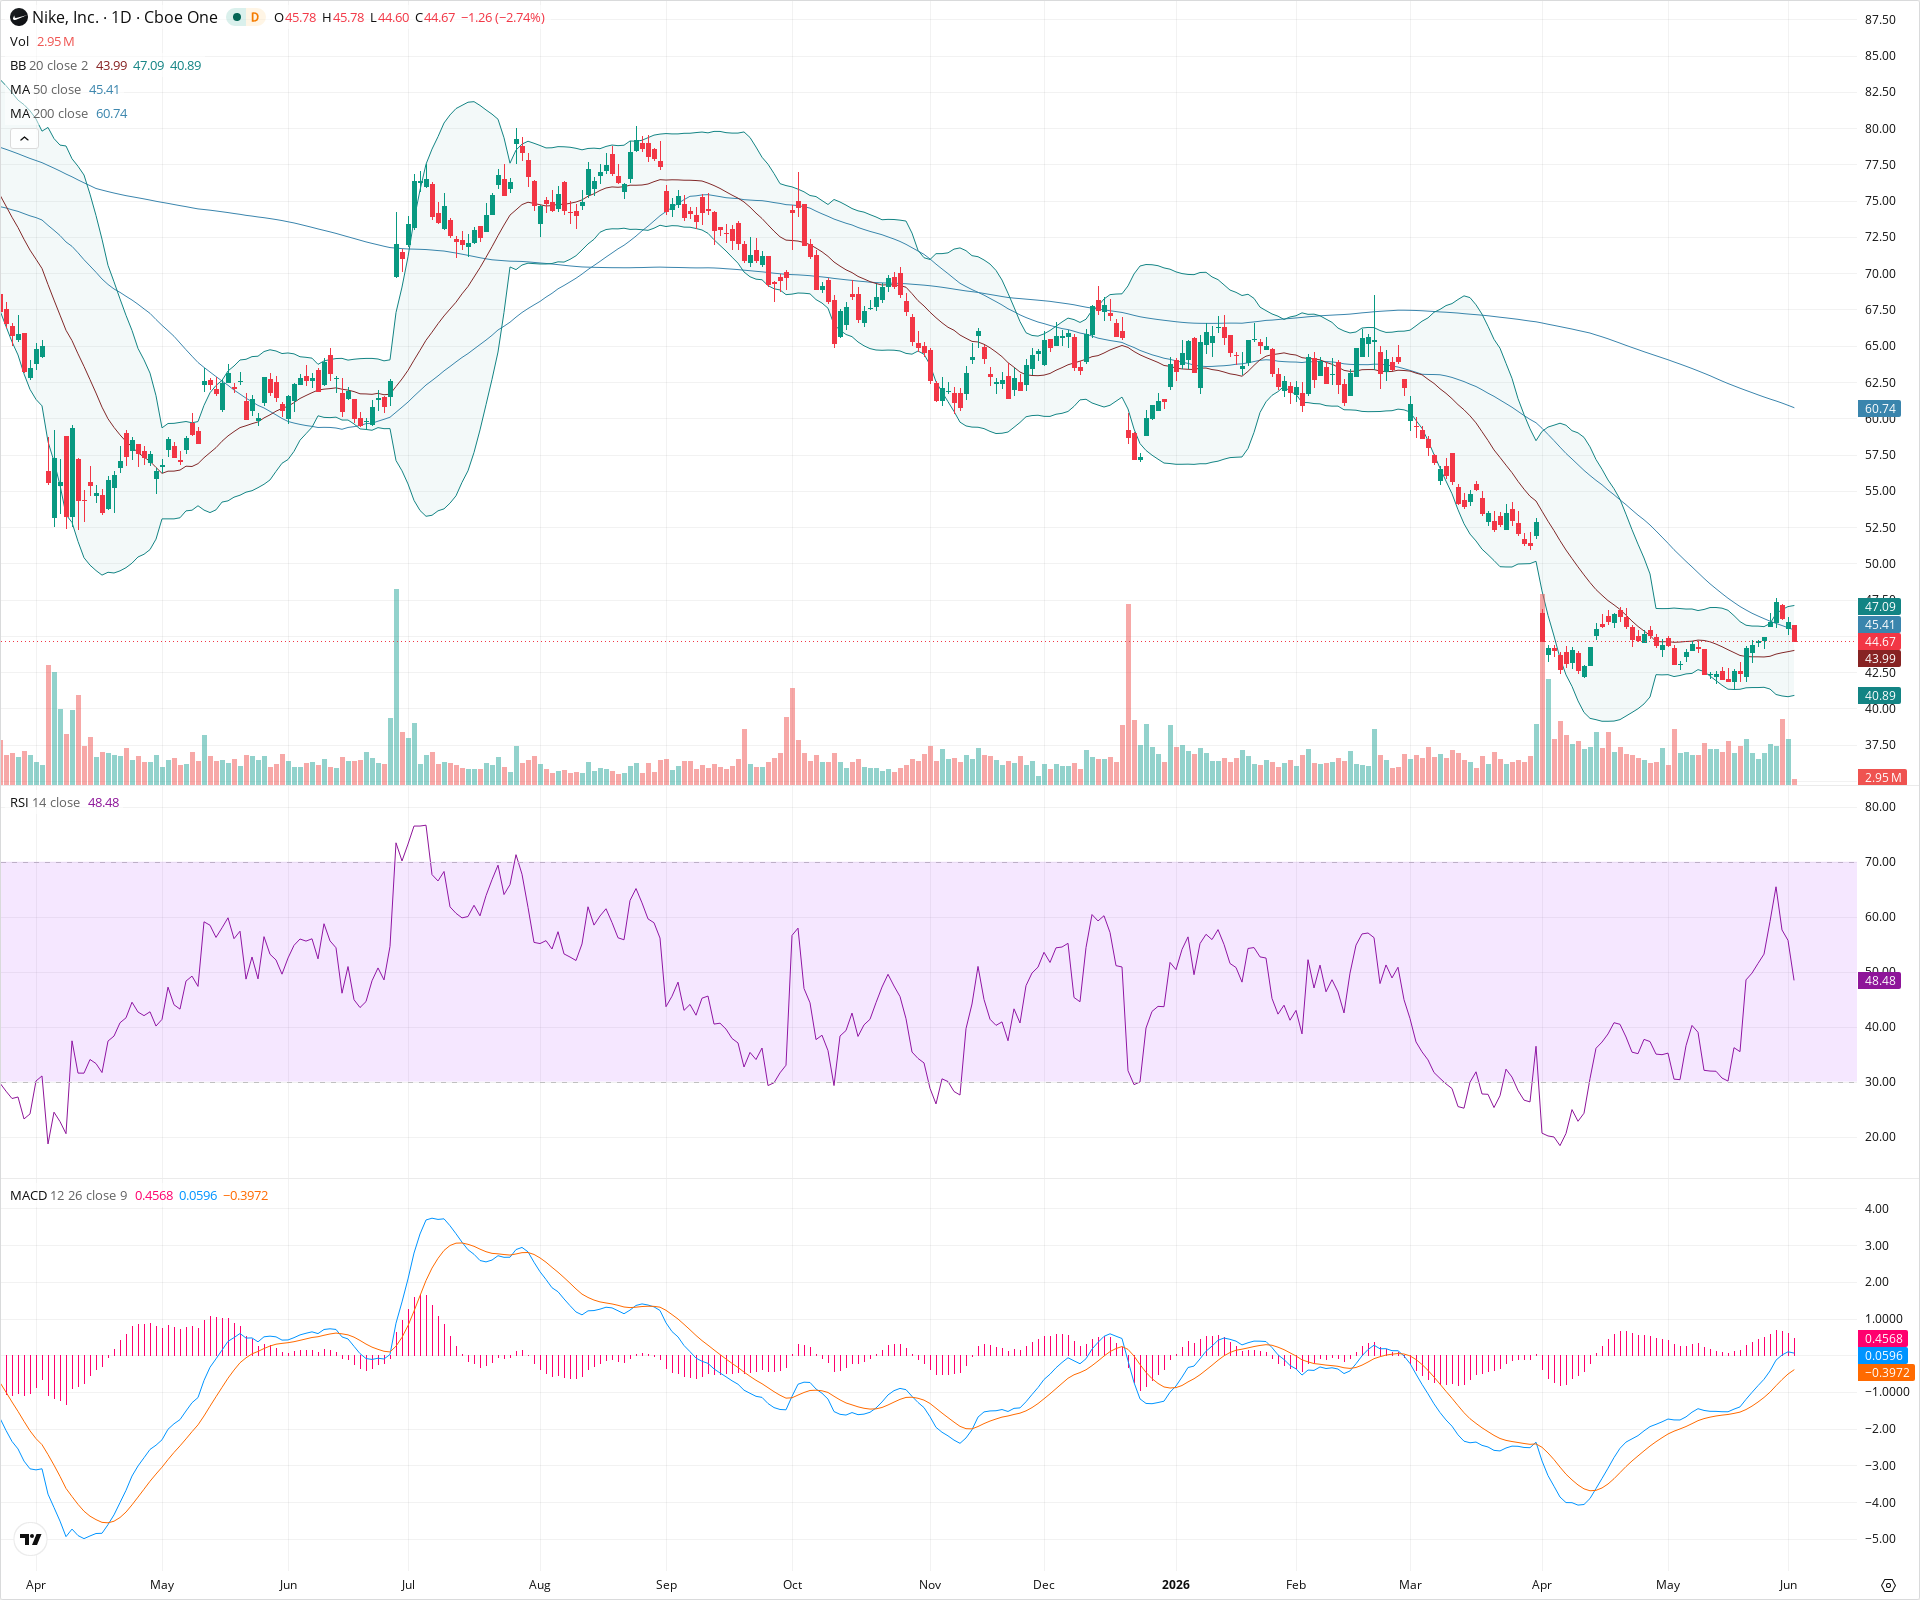1920x1600 pixels.
Task: Click the 48.48 RSI axis label
Action: pyautogui.click(x=1880, y=980)
